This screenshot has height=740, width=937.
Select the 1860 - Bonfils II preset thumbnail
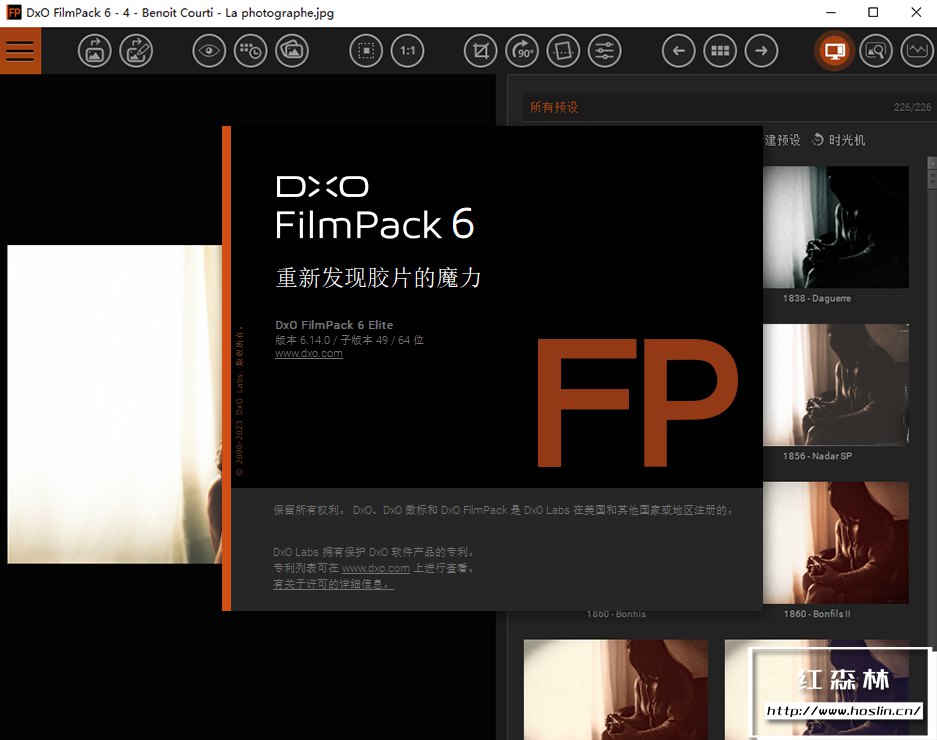(x=835, y=543)
